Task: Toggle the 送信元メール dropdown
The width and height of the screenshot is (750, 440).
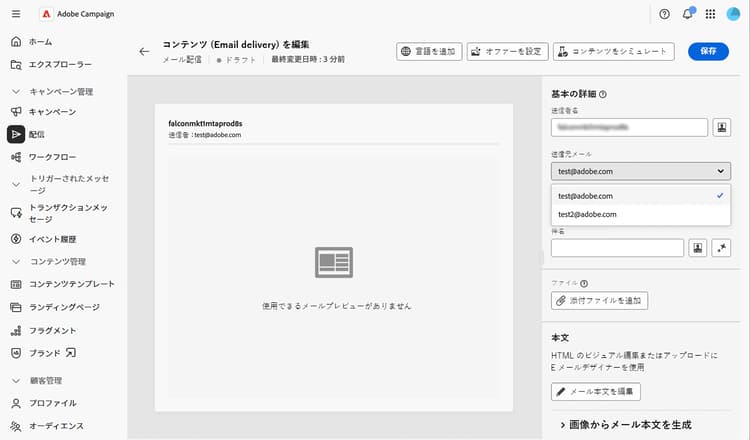Action: 640,171
